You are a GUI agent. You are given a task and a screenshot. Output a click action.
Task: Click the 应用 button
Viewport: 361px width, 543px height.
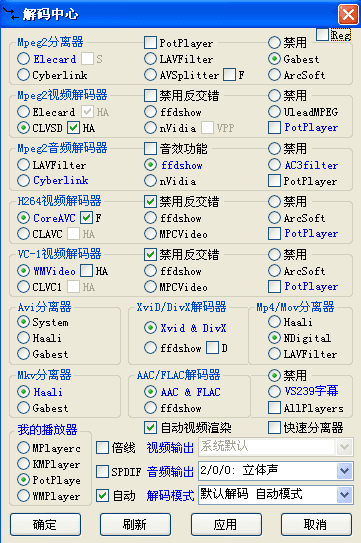click(226, 525)
